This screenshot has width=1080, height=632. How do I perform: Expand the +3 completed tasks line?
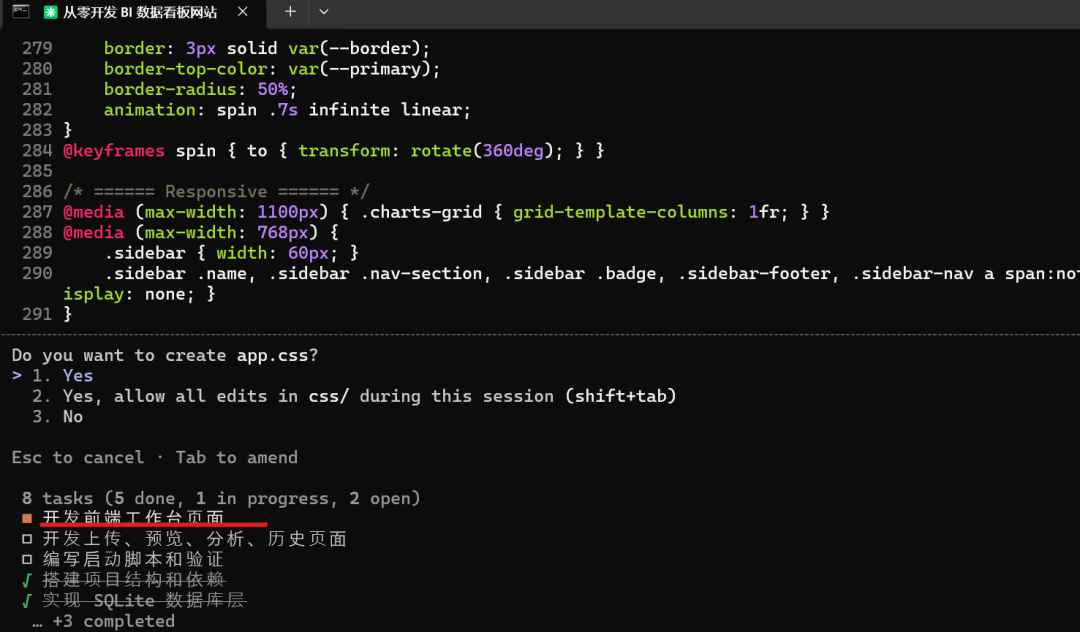103,621
